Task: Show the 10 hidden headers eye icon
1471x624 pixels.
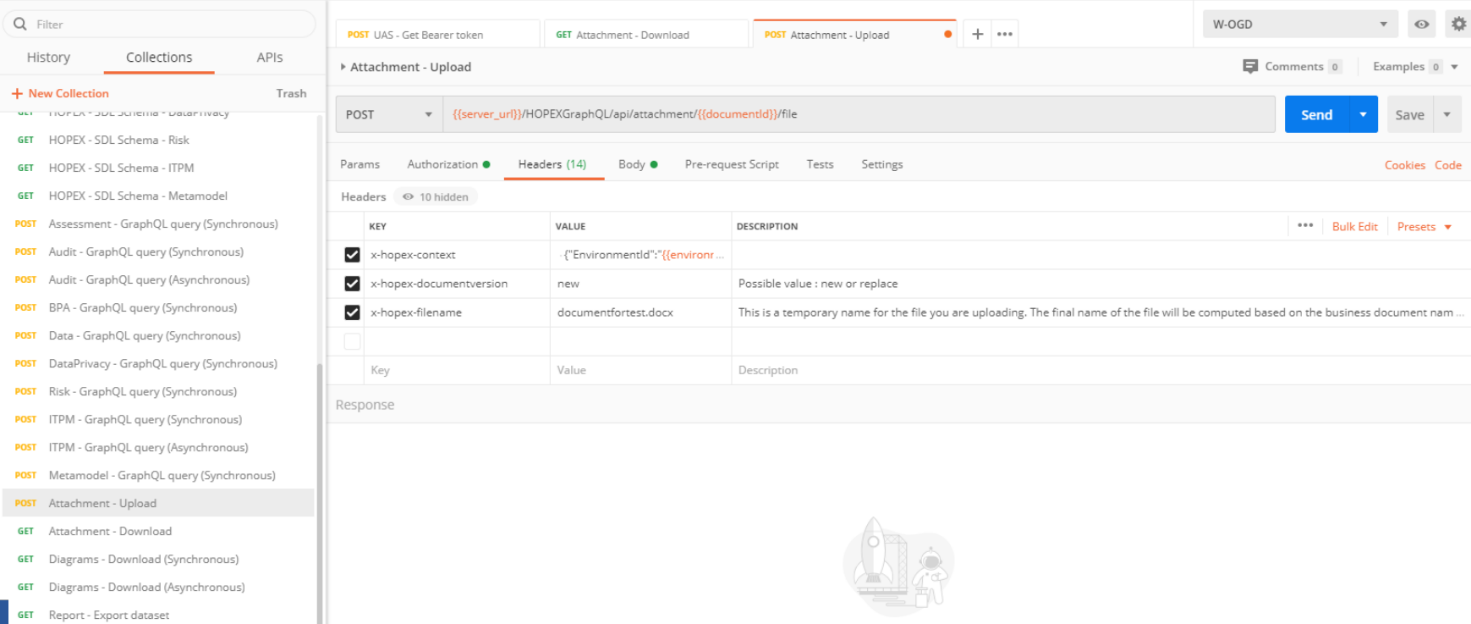Action: coord(408,197)
